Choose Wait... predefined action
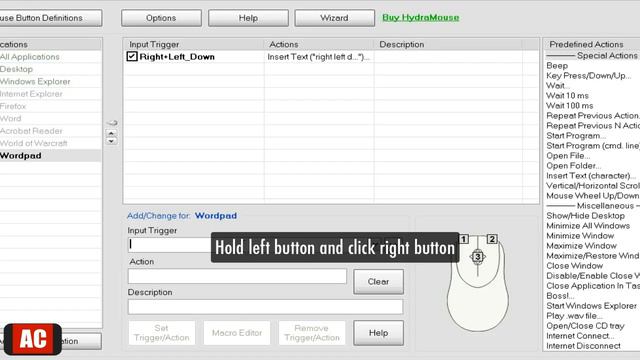 (x=558, y=86)
